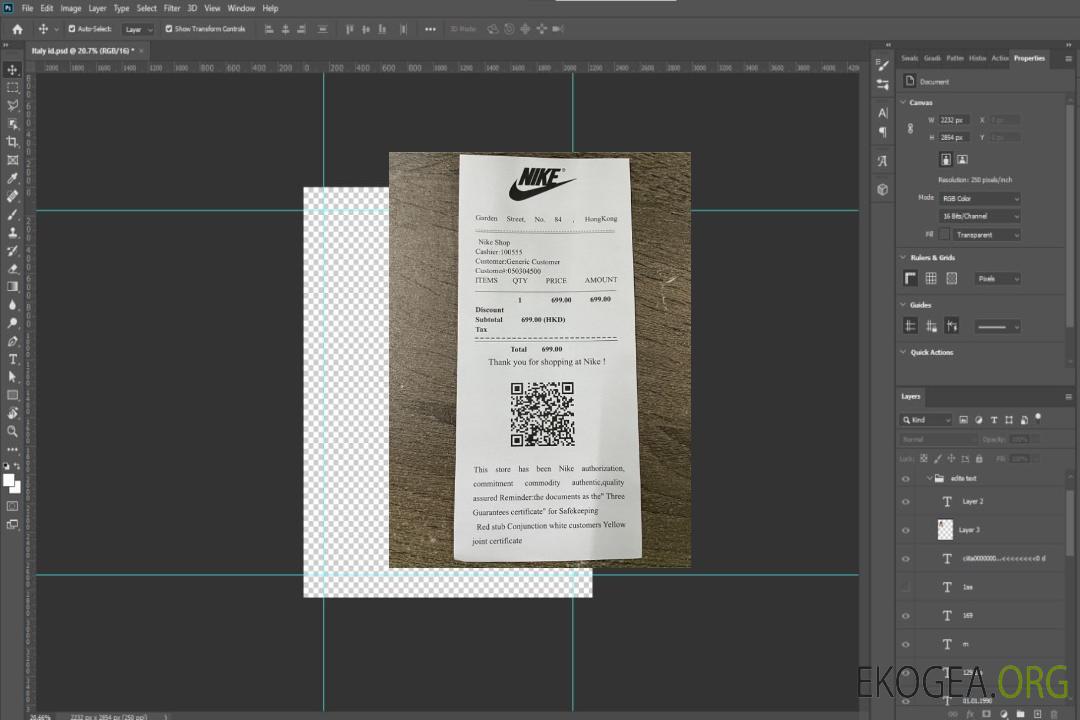1080x720 pixels.
Task: Open the guide line style dropdown
Action: pyautogui.click(x=998, y=327)
